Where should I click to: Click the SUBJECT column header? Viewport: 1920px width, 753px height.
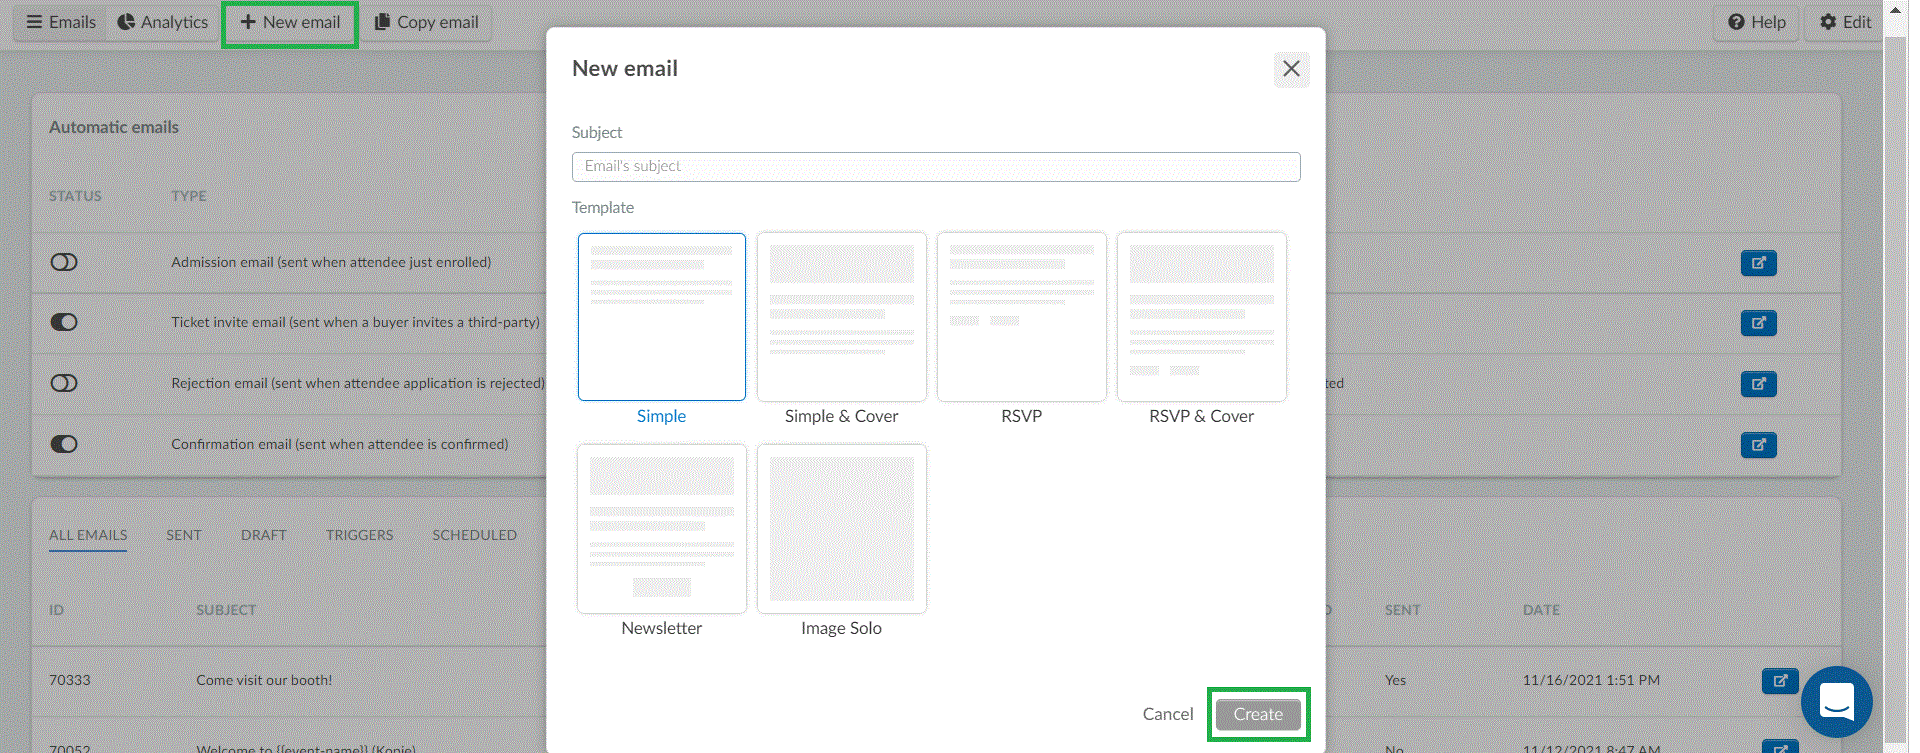(x=226, y=610)
